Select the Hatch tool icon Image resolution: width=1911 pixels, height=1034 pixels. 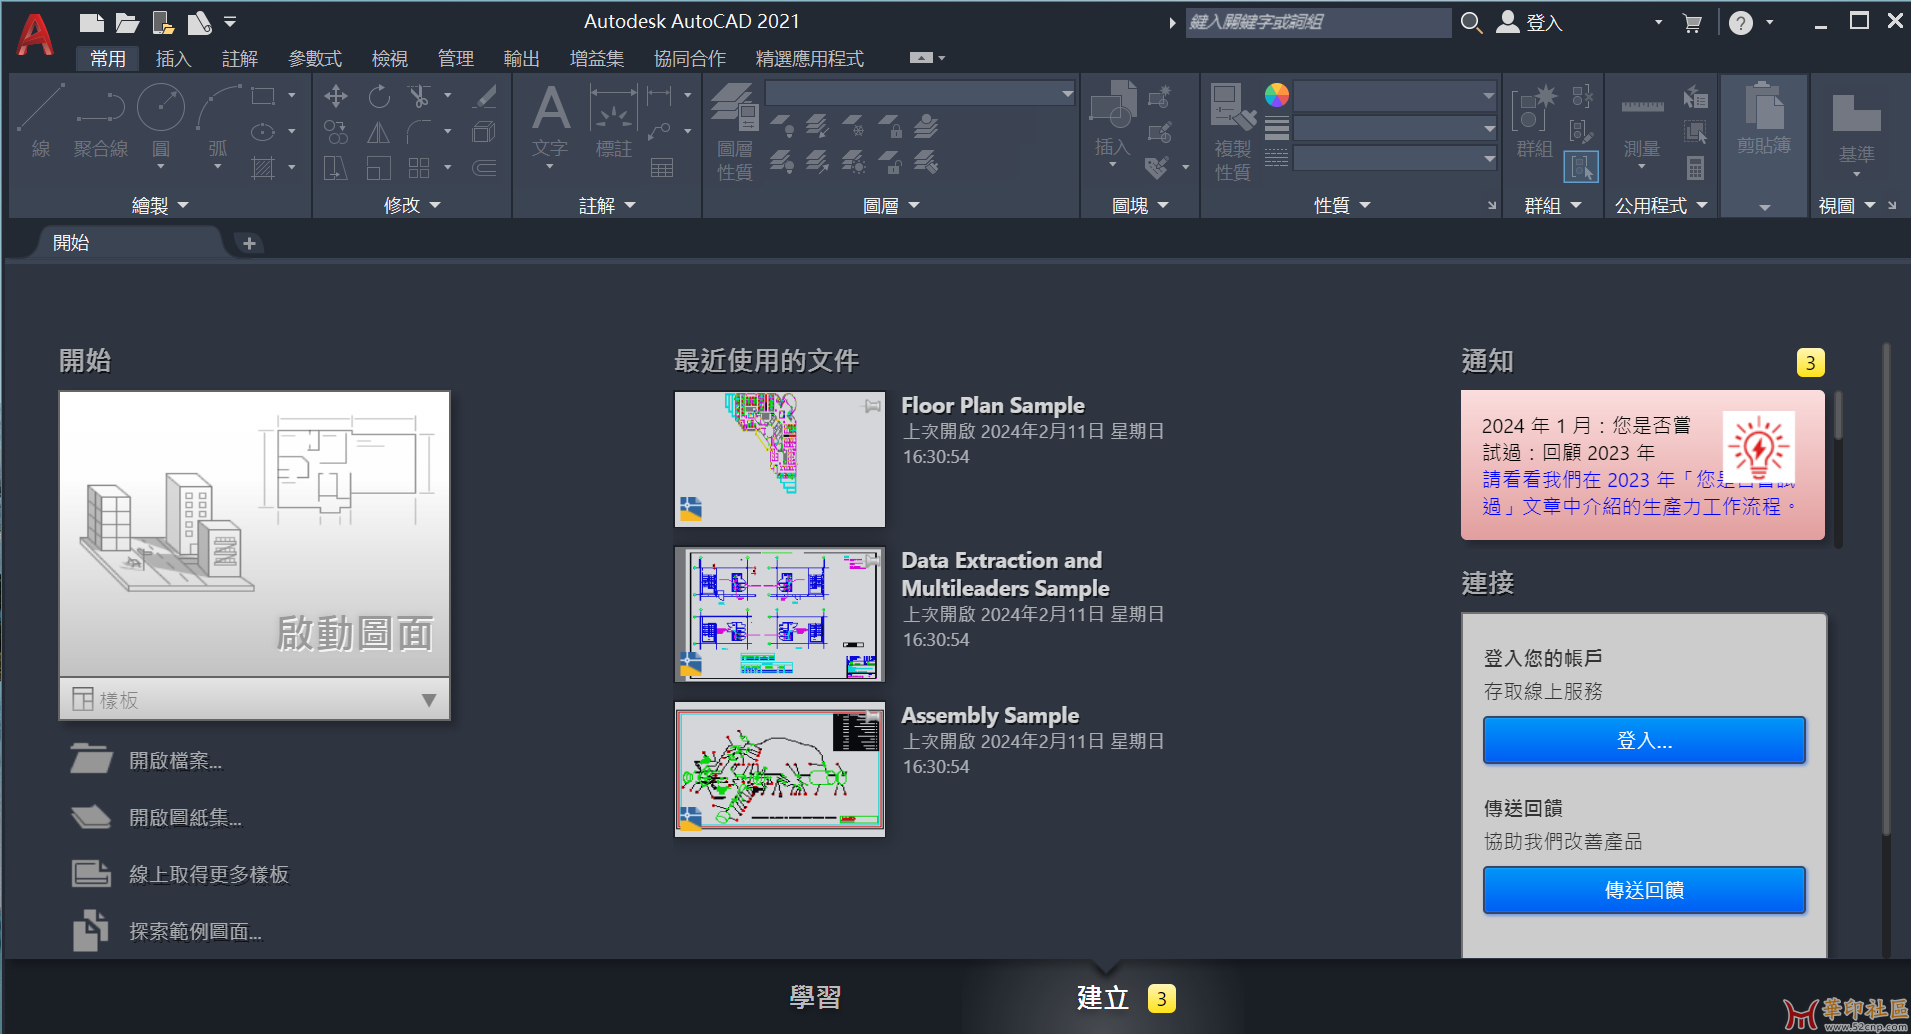263,168
